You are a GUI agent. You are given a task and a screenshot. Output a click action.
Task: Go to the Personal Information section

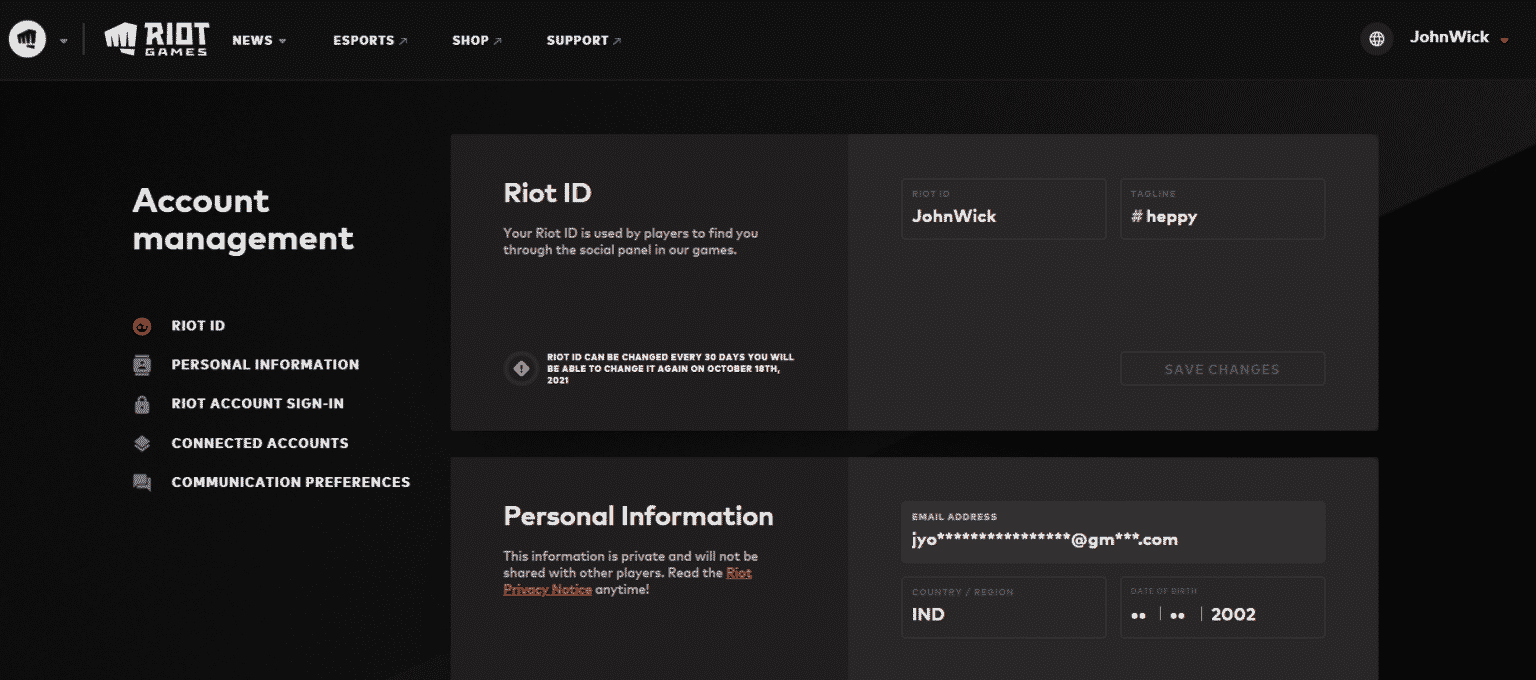(265, 365)
